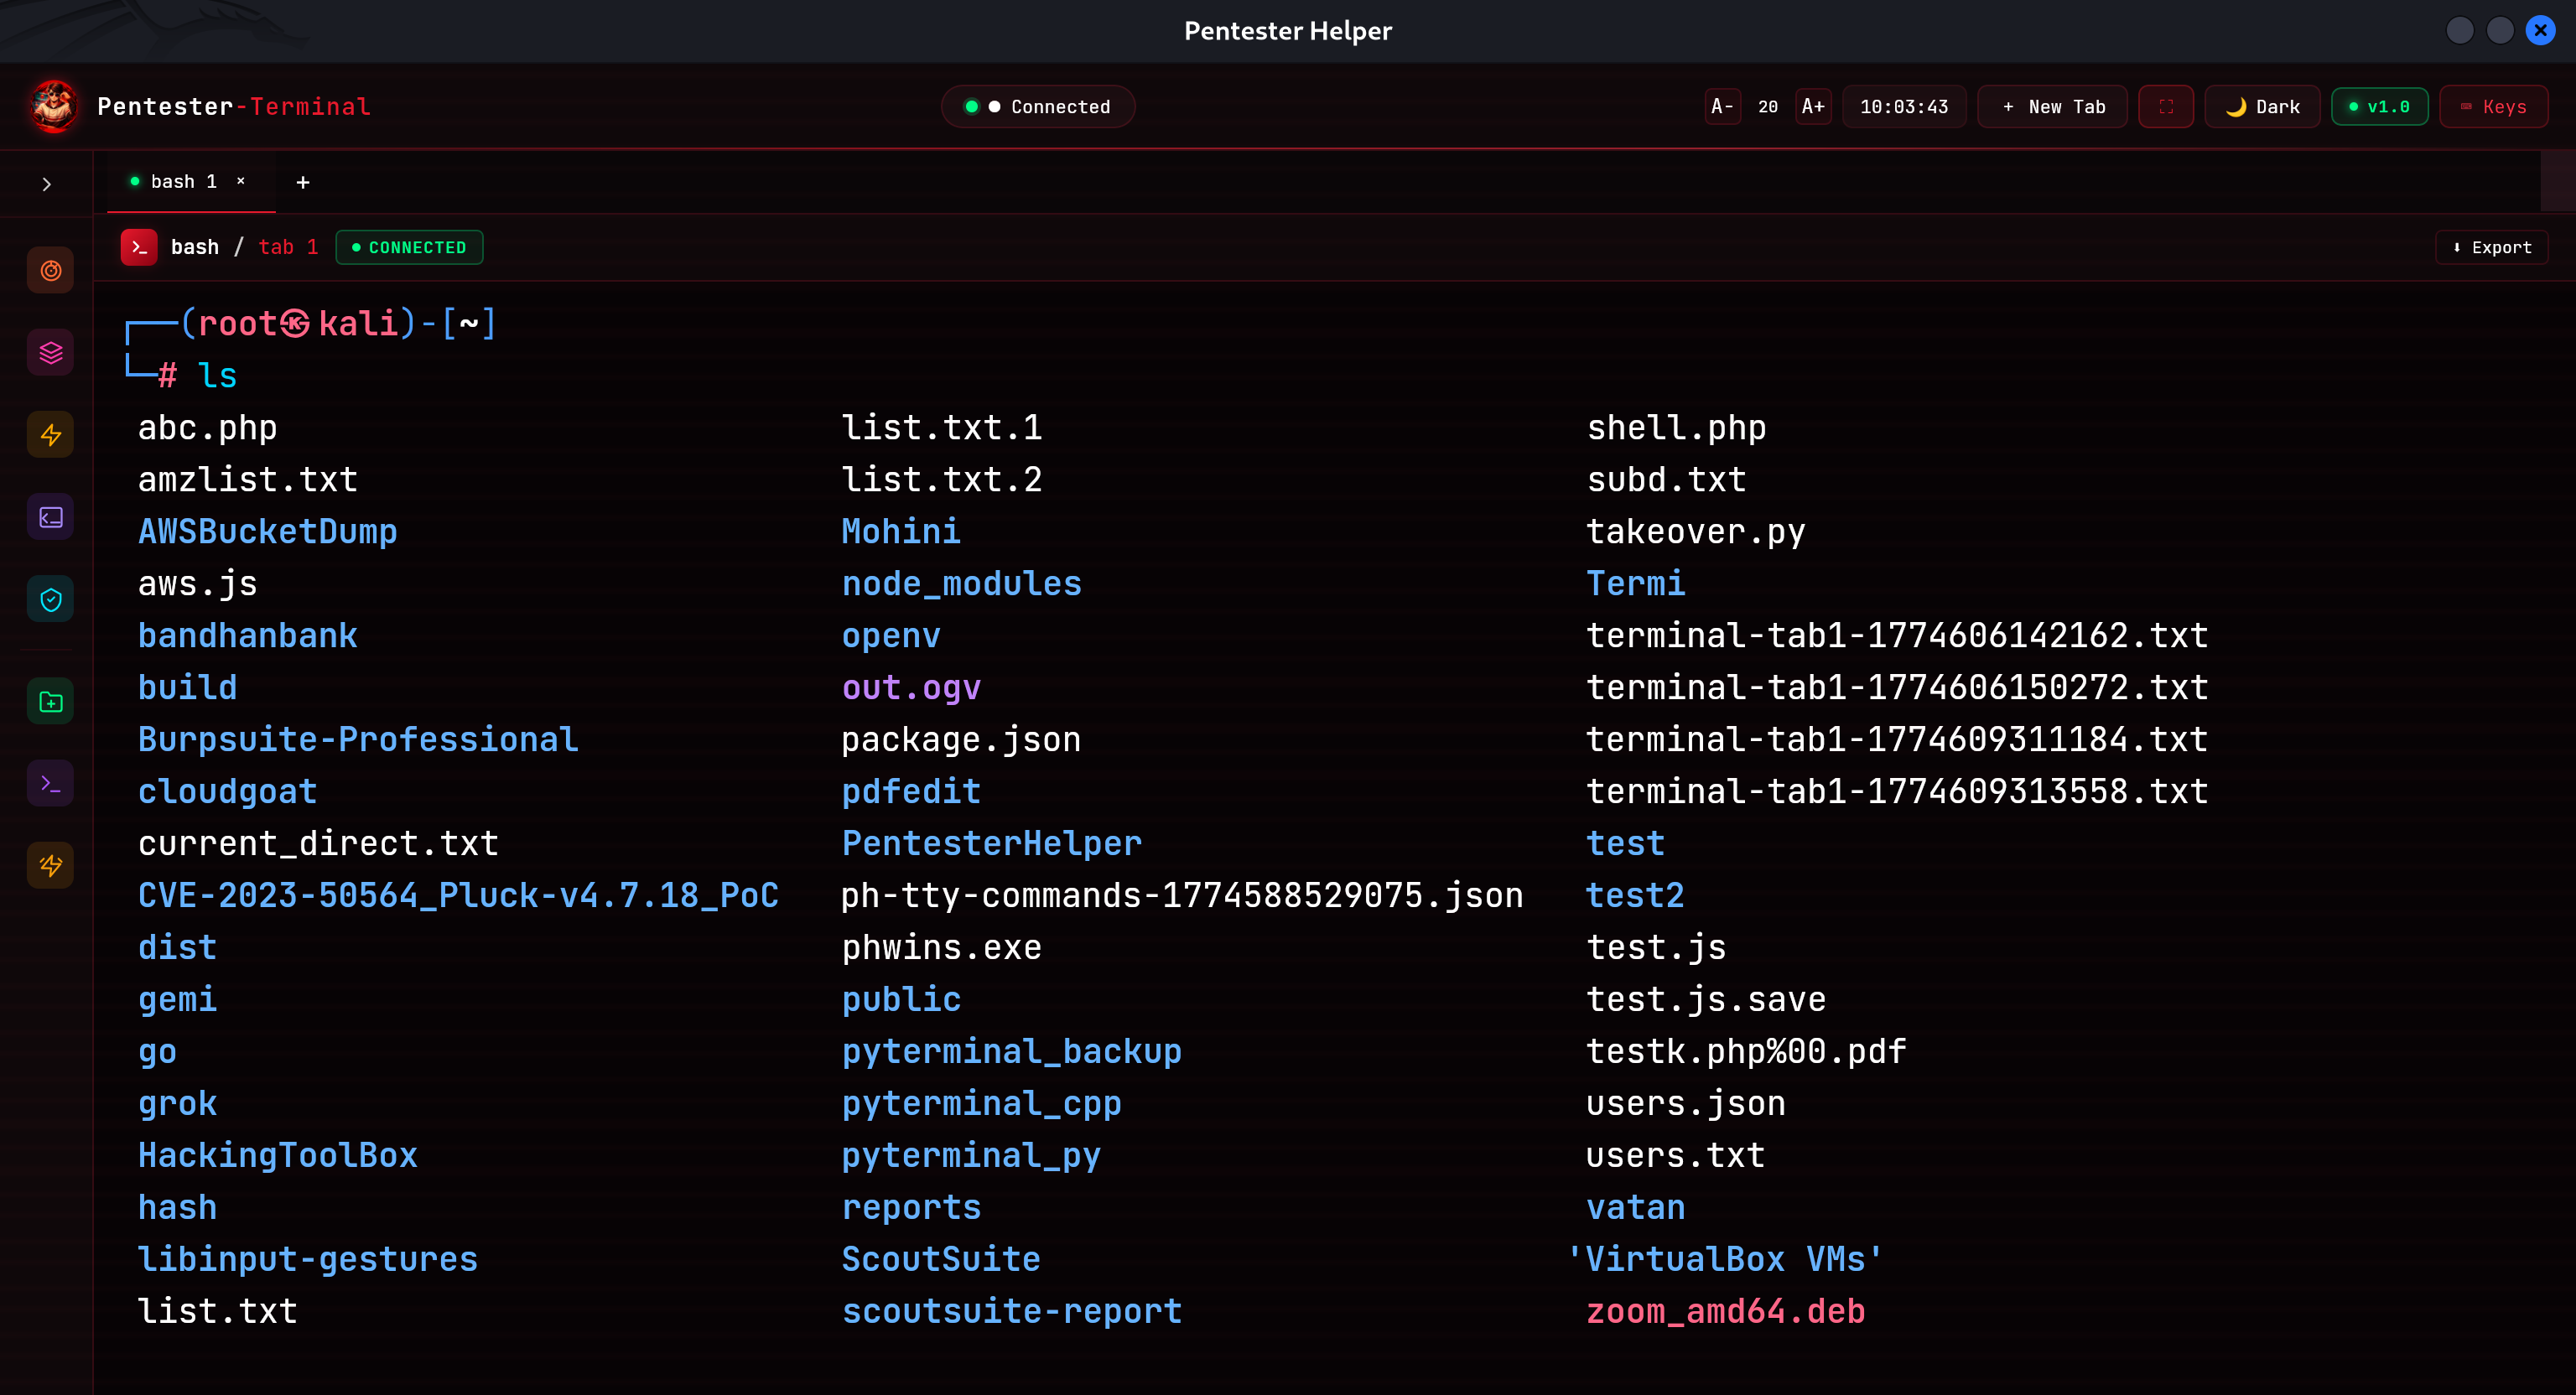Viewport: 2576px width, 1395px height.
Task: Click the Export button
Action: coord(2491,248)
